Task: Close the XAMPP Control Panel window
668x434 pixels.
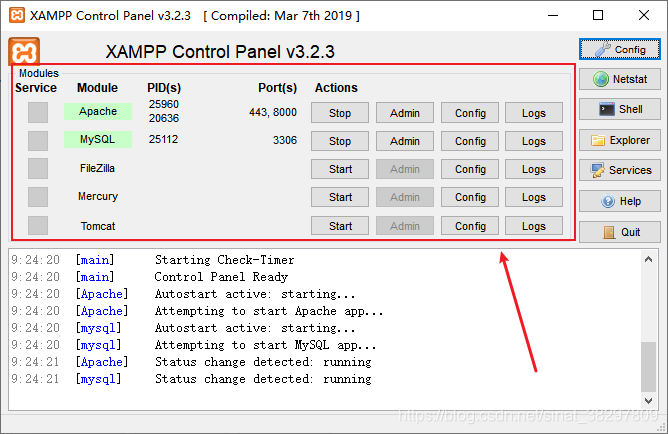Action: 644,15
